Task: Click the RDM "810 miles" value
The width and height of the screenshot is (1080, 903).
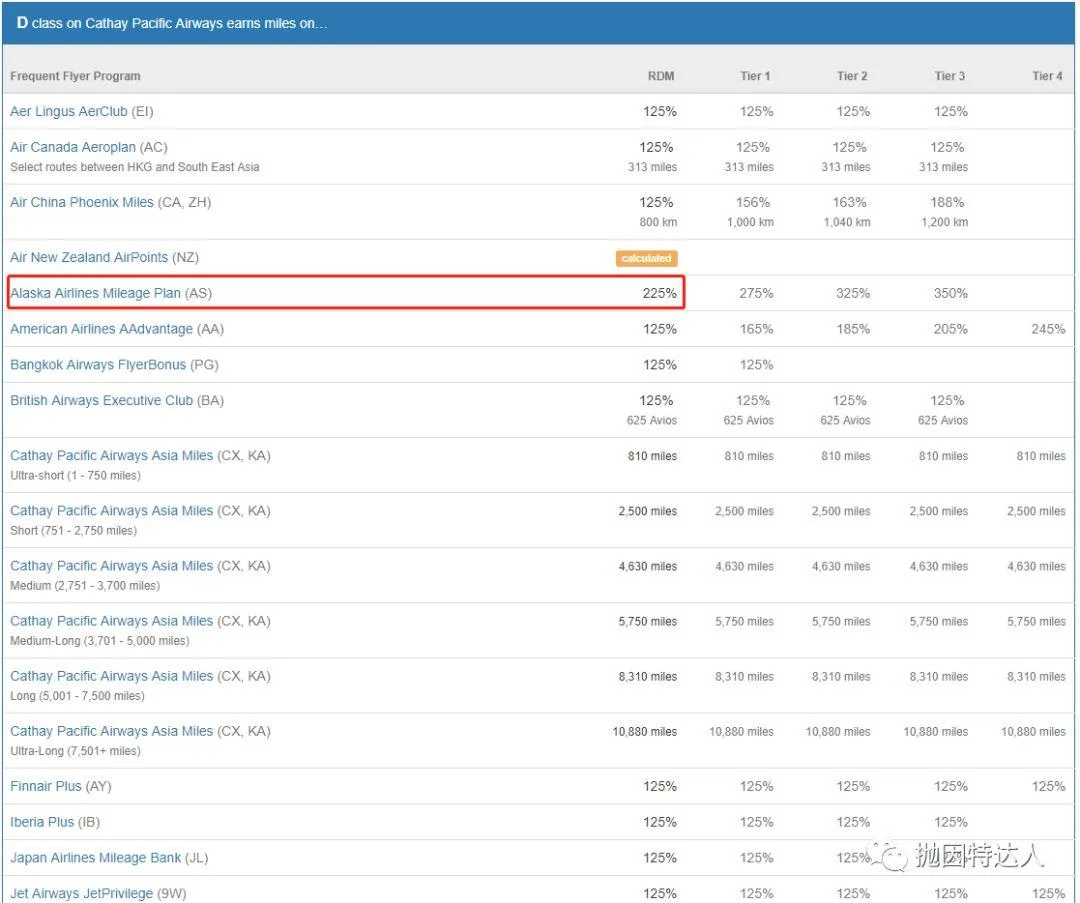Action: (x=652, y=456)
